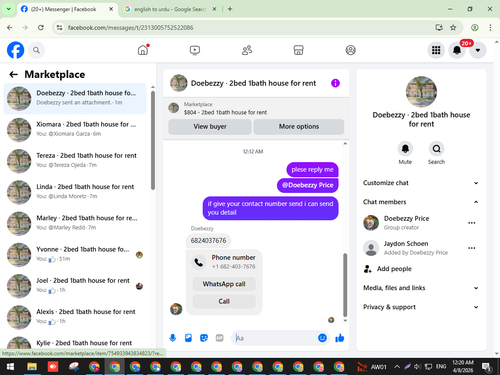Focus the message input field
This screenshot has width=500, height=375.
coord(275,338)
